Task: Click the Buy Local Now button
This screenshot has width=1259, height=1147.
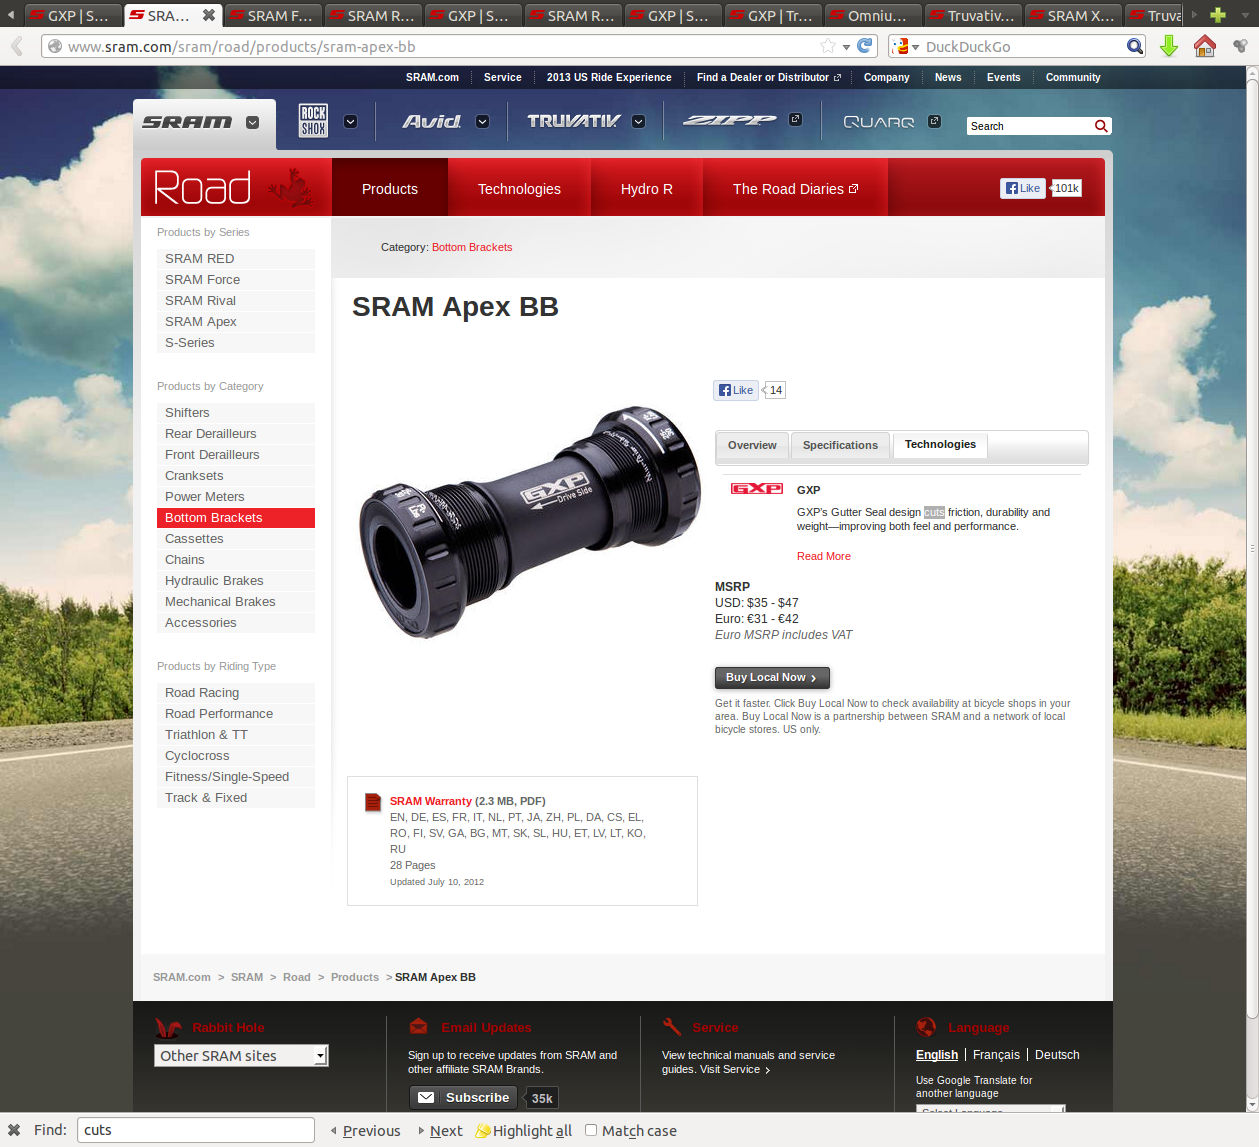Action: (772, 678)
